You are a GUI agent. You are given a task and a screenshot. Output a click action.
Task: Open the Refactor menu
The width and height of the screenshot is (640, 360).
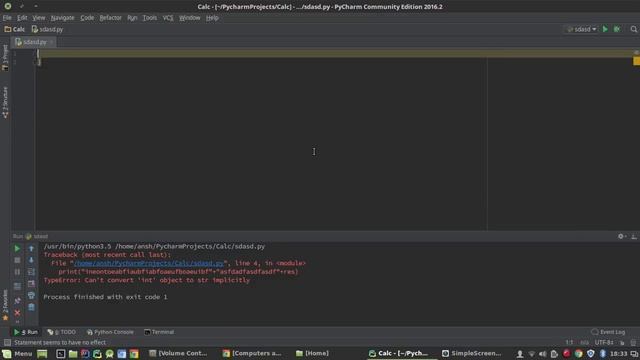click(110, 18)
